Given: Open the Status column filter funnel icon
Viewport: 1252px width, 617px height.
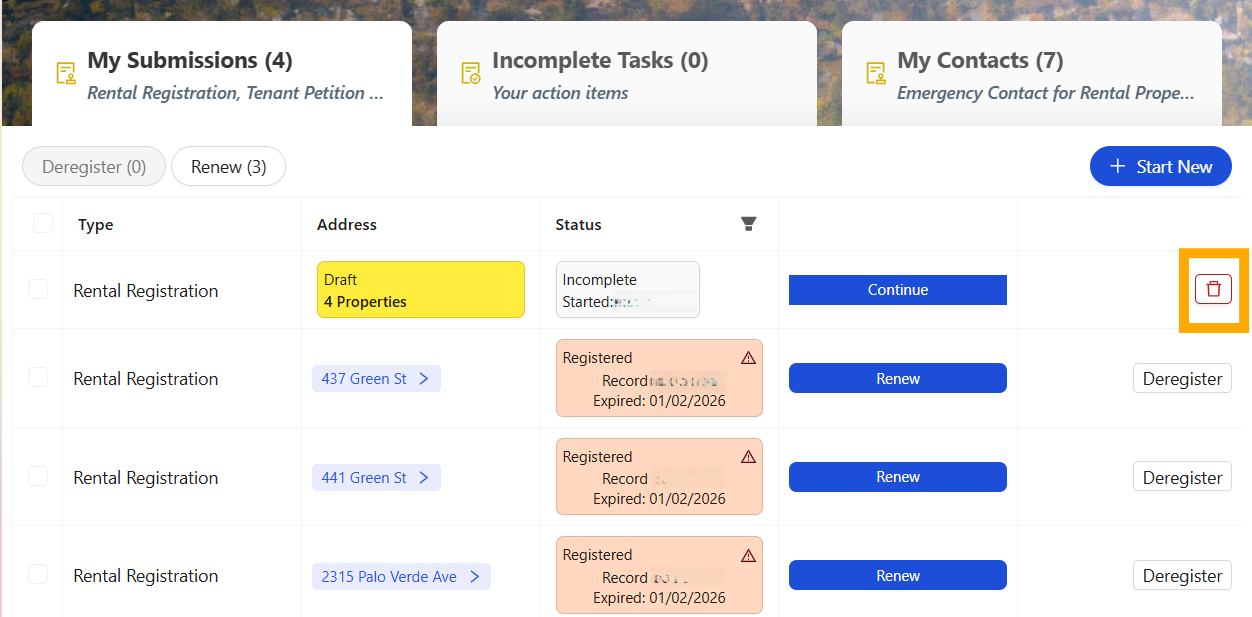Looking at the screenshot, I should tap(748, 224).
